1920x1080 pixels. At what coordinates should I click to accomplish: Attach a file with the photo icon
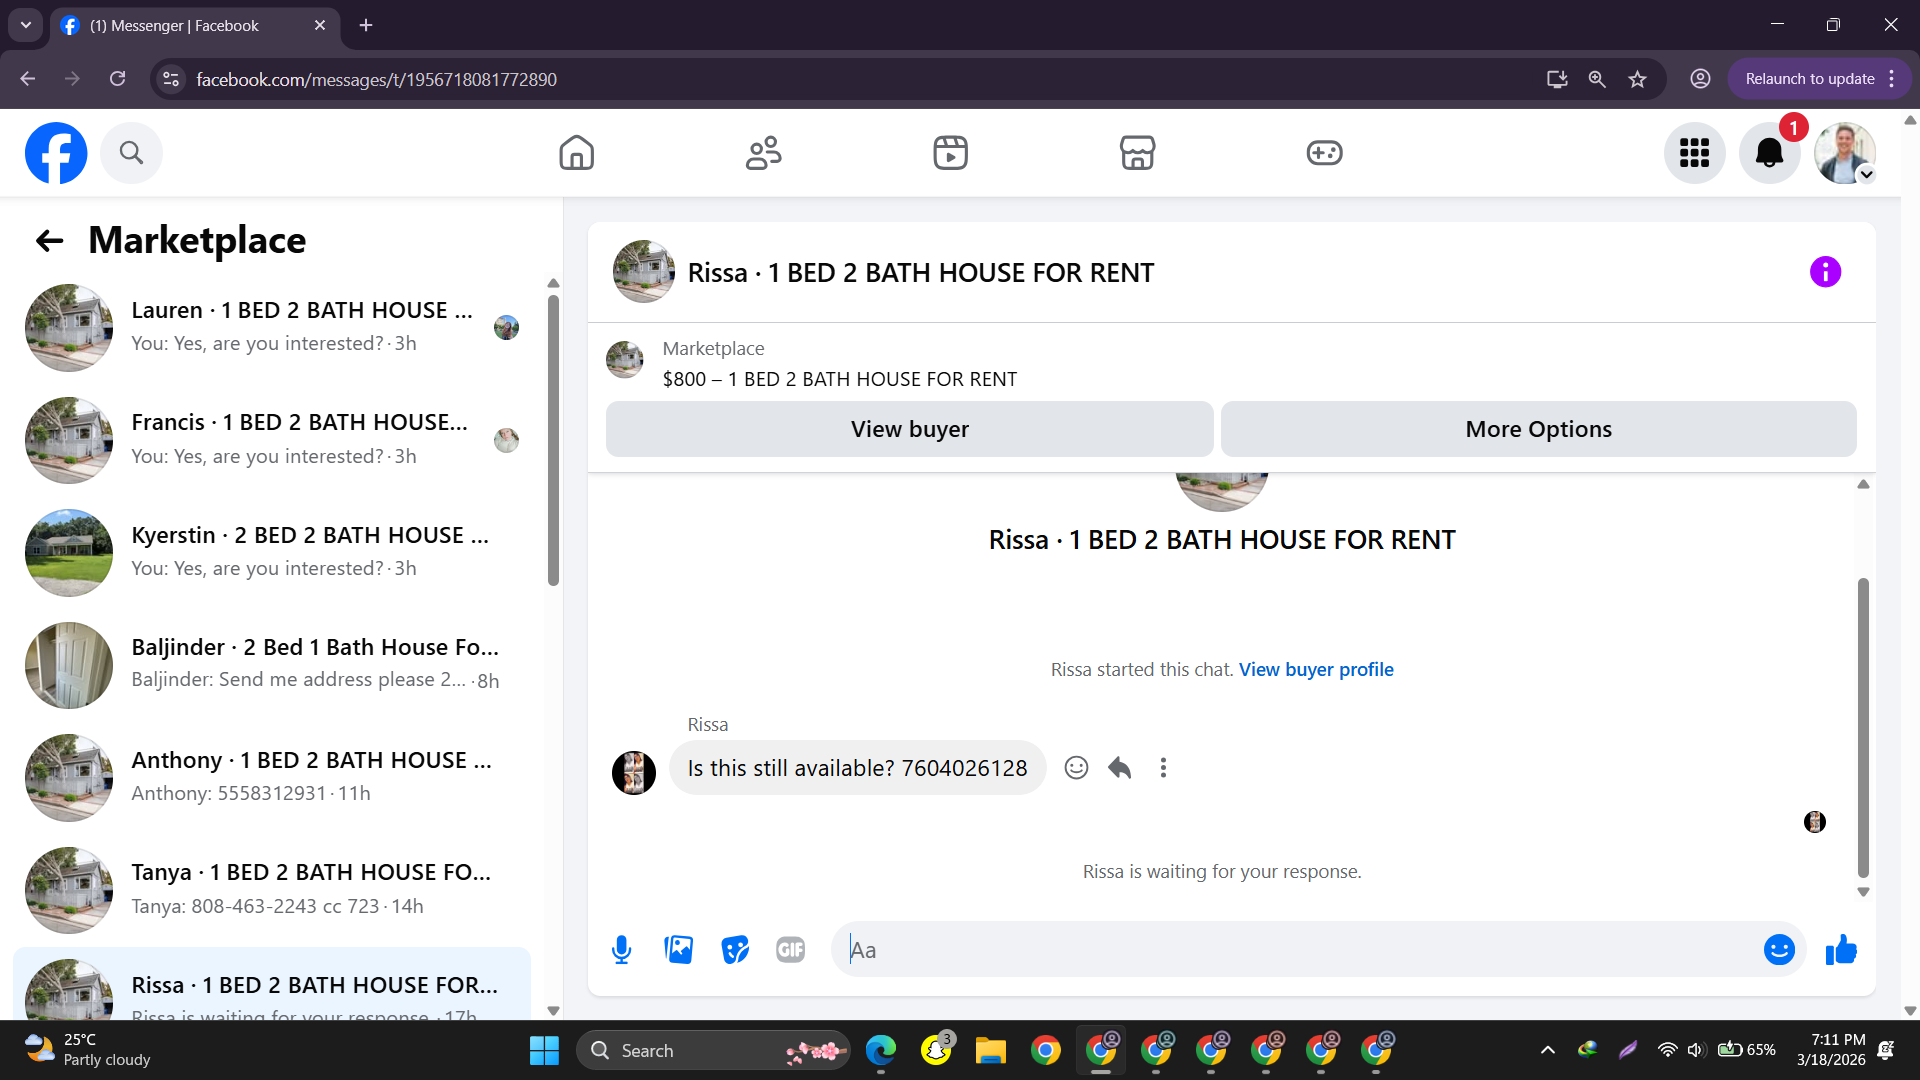tap(678, 949)
